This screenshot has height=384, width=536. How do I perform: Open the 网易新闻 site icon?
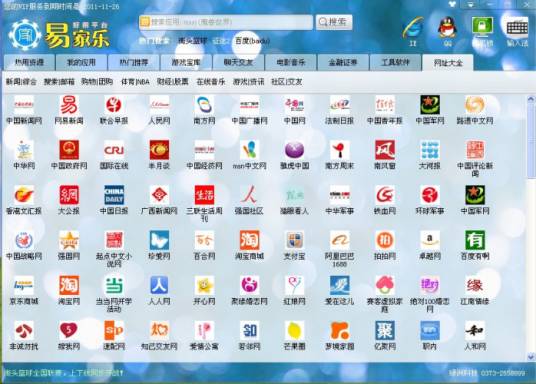[69, 105]
